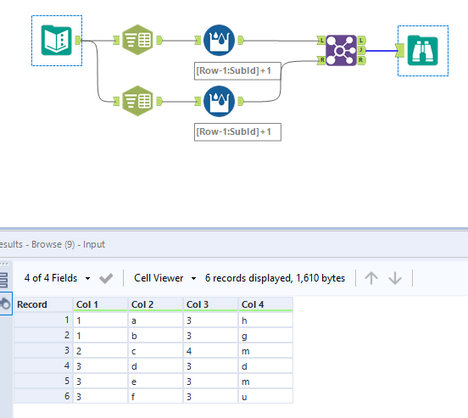Click the Join tool L input anchor
468x418 pixels.
click(x=321, y=41)
